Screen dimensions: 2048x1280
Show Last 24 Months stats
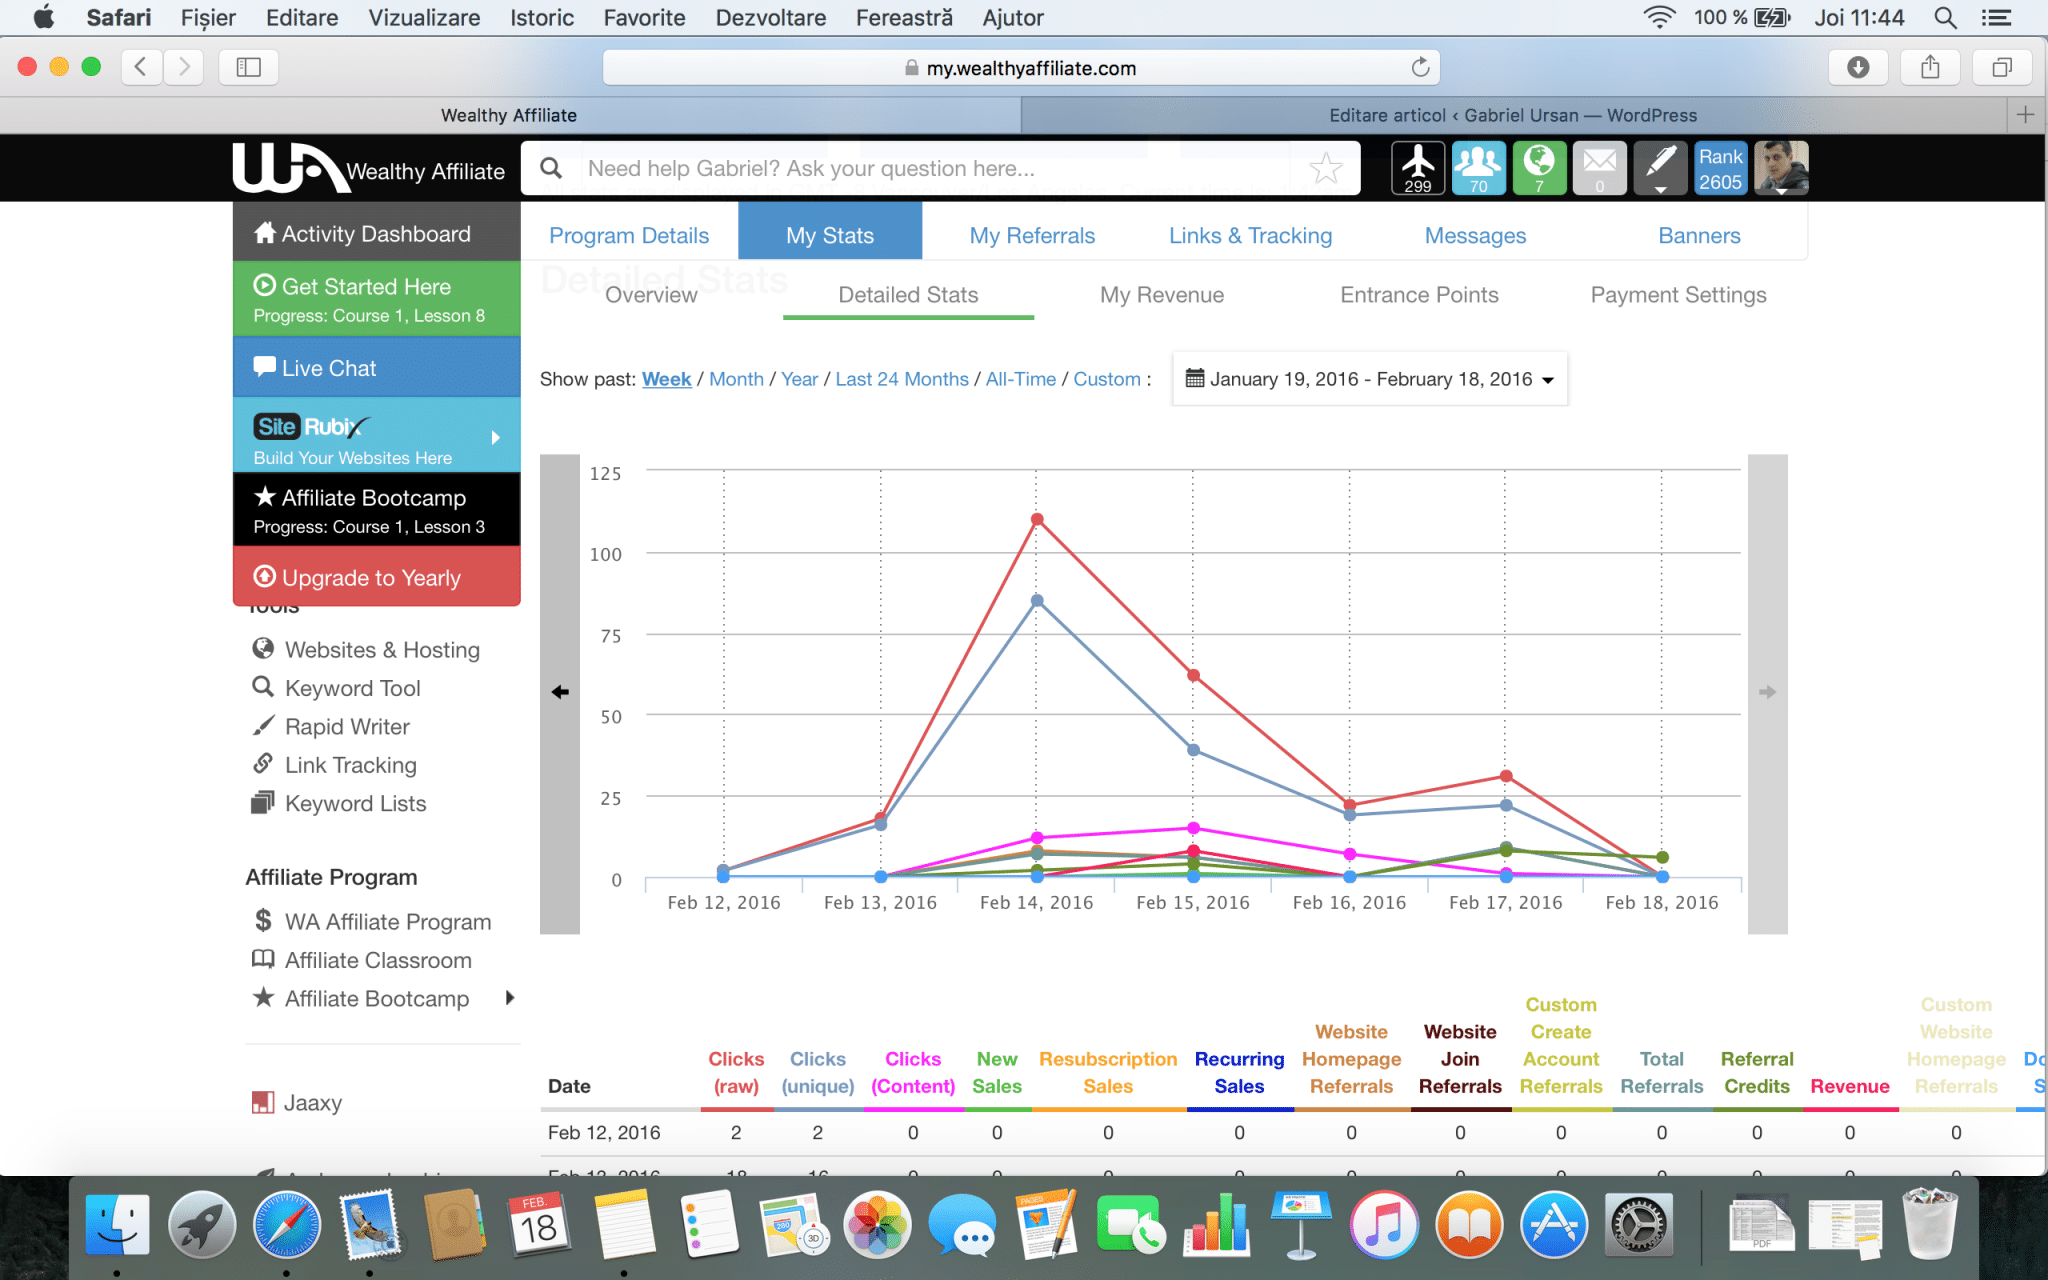(902, 379)
